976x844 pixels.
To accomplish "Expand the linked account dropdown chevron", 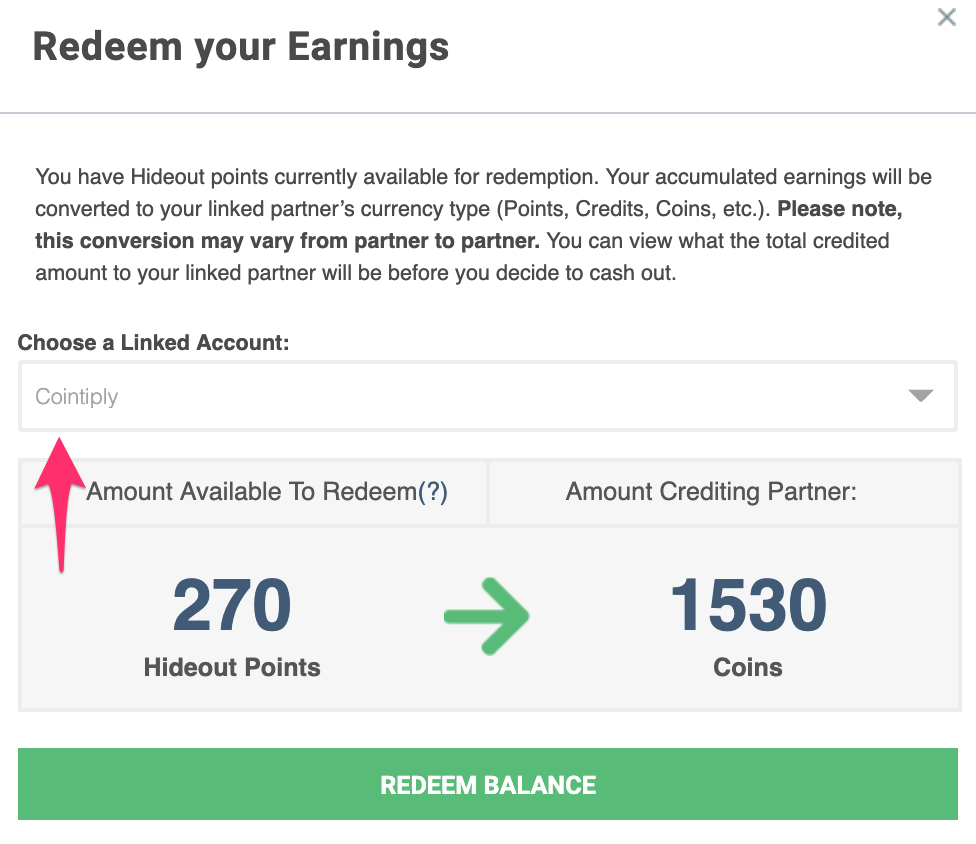I will click(x=919, y=395).
